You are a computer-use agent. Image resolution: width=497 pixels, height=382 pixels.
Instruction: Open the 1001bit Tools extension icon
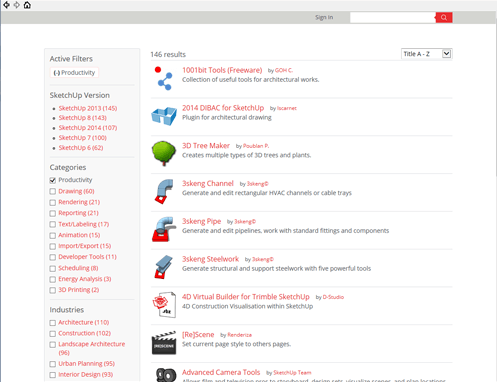(x=163, y=78)
